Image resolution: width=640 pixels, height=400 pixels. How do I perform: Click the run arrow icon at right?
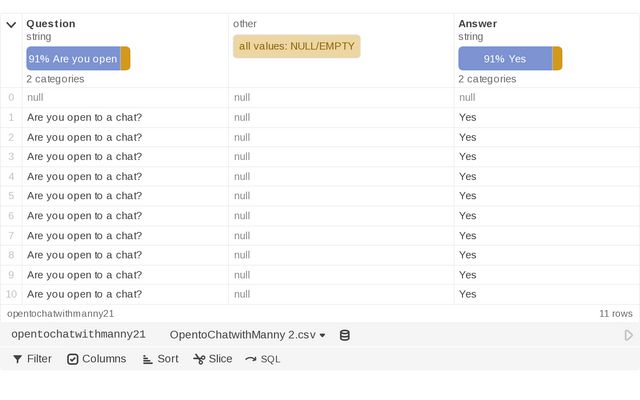628,335
